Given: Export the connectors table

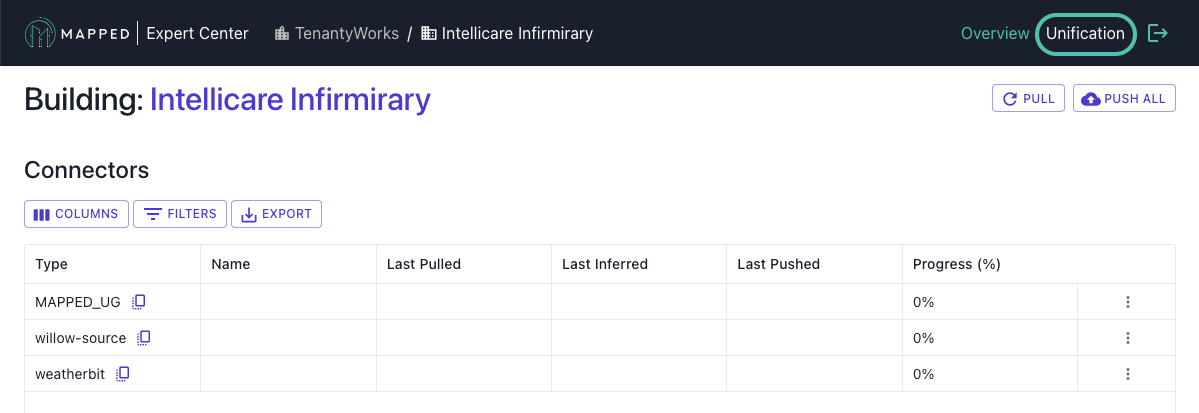Looking at the screenshot, I should click(x=277, y=214).
